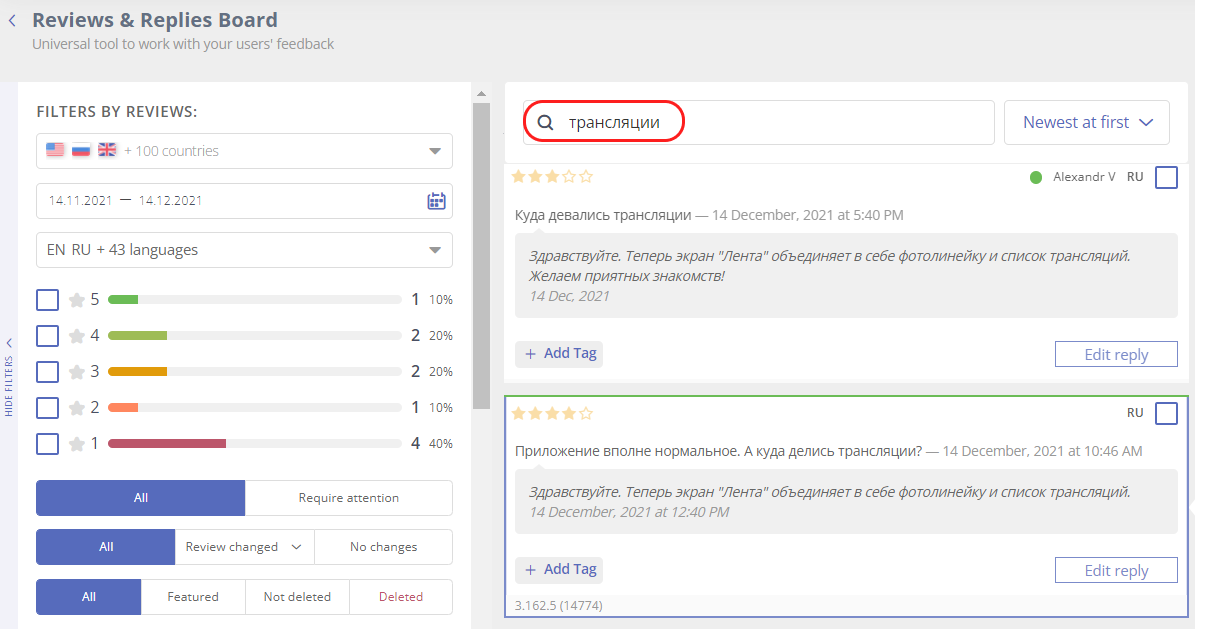Viewport: 1206px width, 629px height.
Task: Enable the 1-star rating filter checkbox
Action: [47, 444]
